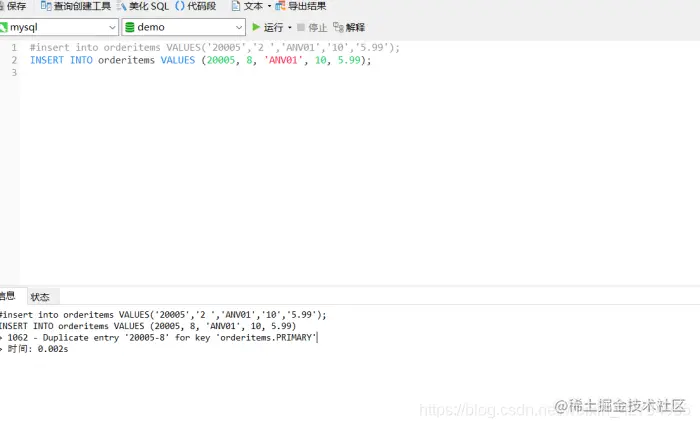Click the #insert line in message output

click(163, 315)
